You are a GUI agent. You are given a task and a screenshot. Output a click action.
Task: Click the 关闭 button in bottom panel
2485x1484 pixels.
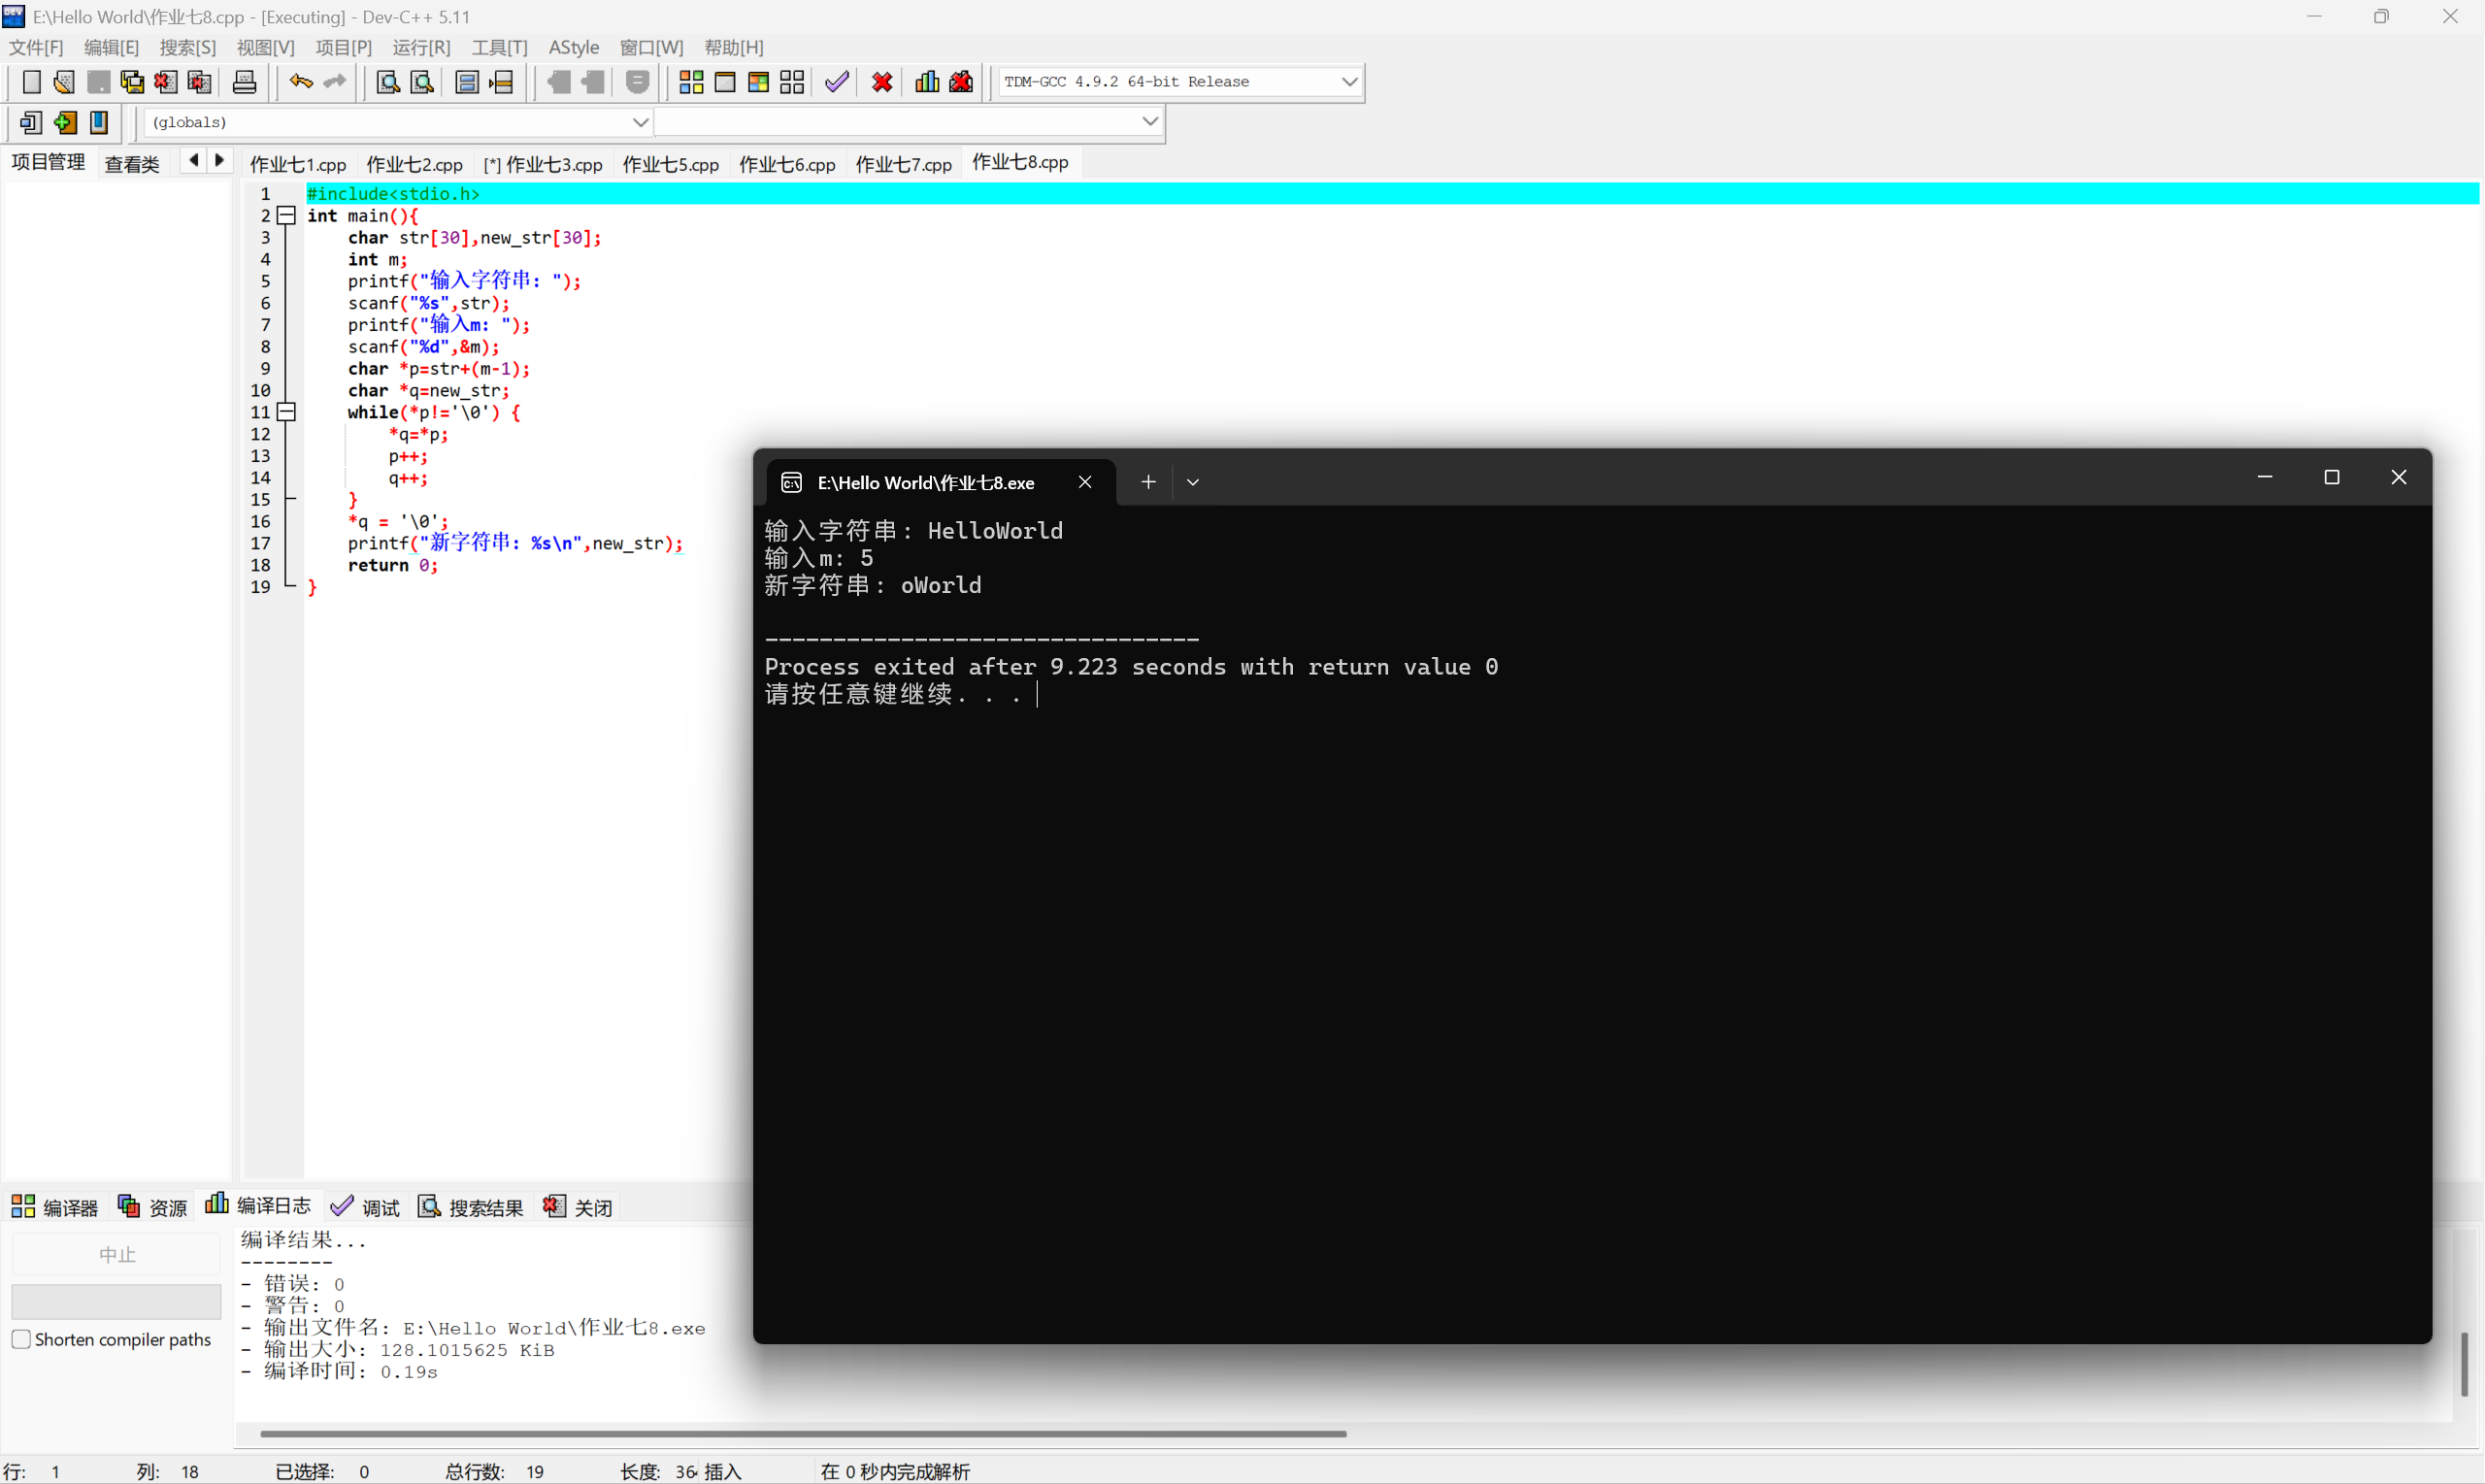(578, 1207)
